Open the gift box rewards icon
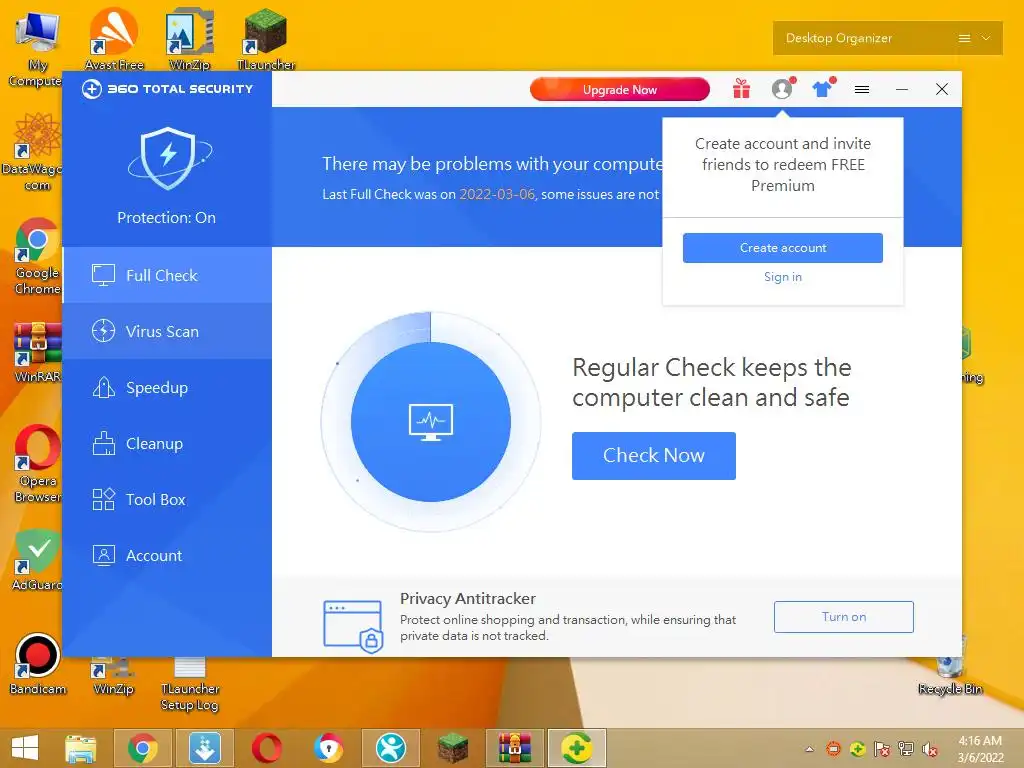The image size is (1024, 768). click(x=741, y=89)
